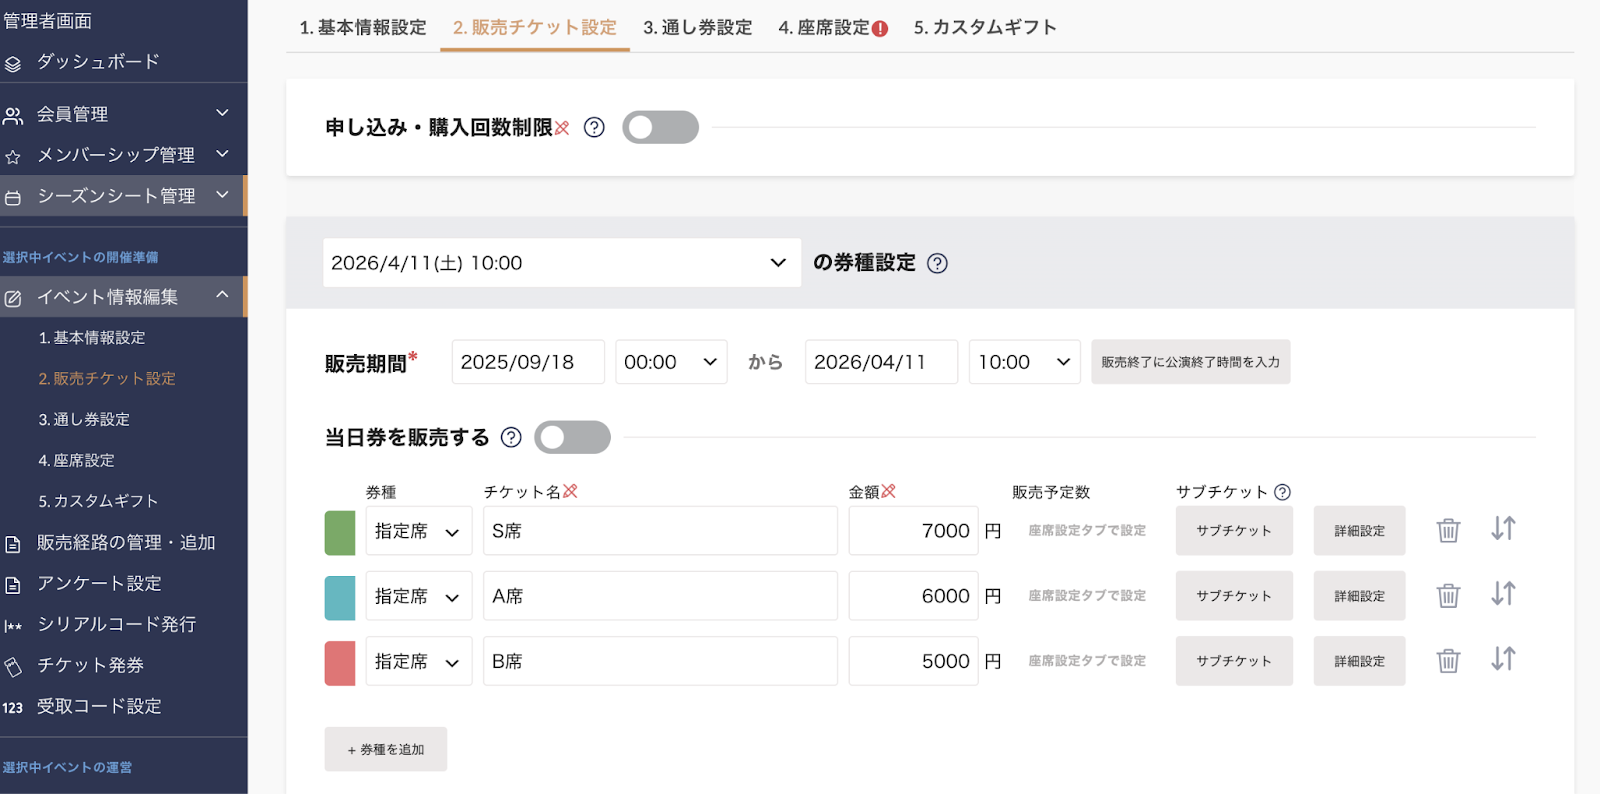Reorder the A席 row using sort arrows
Viewport: 1600px width, 794px height.
tap(1503, 595)
